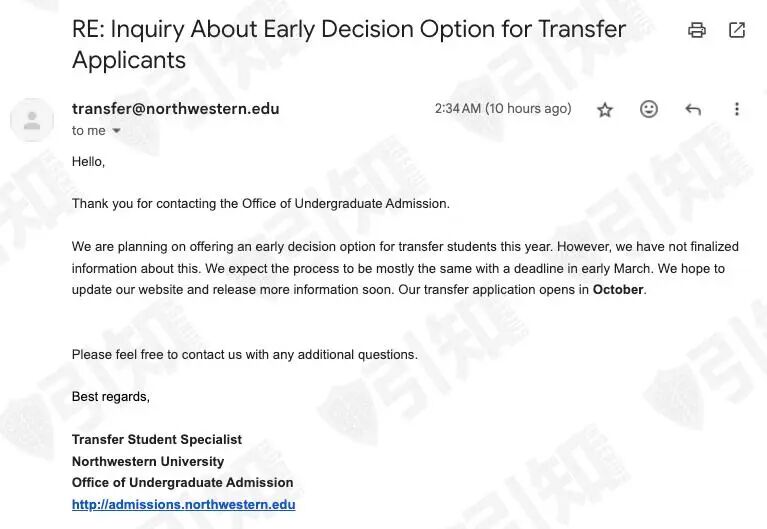Click the "to me" recipient text
The width and height of the screenshot is (767, 529).
point(89,131)
